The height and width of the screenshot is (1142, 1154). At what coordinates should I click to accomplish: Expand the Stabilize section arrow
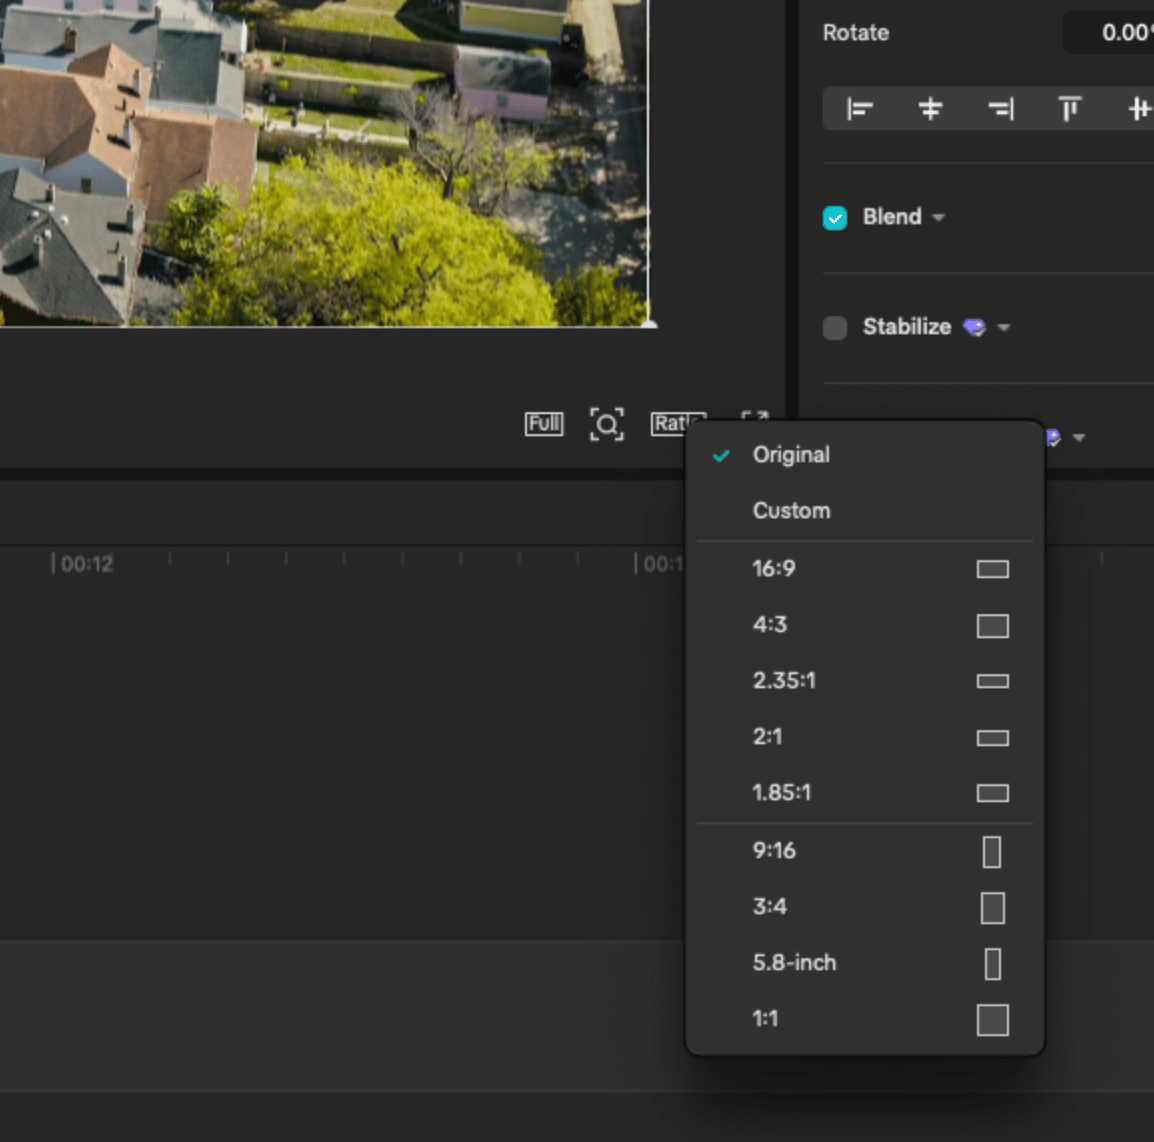pos(1004,328)
